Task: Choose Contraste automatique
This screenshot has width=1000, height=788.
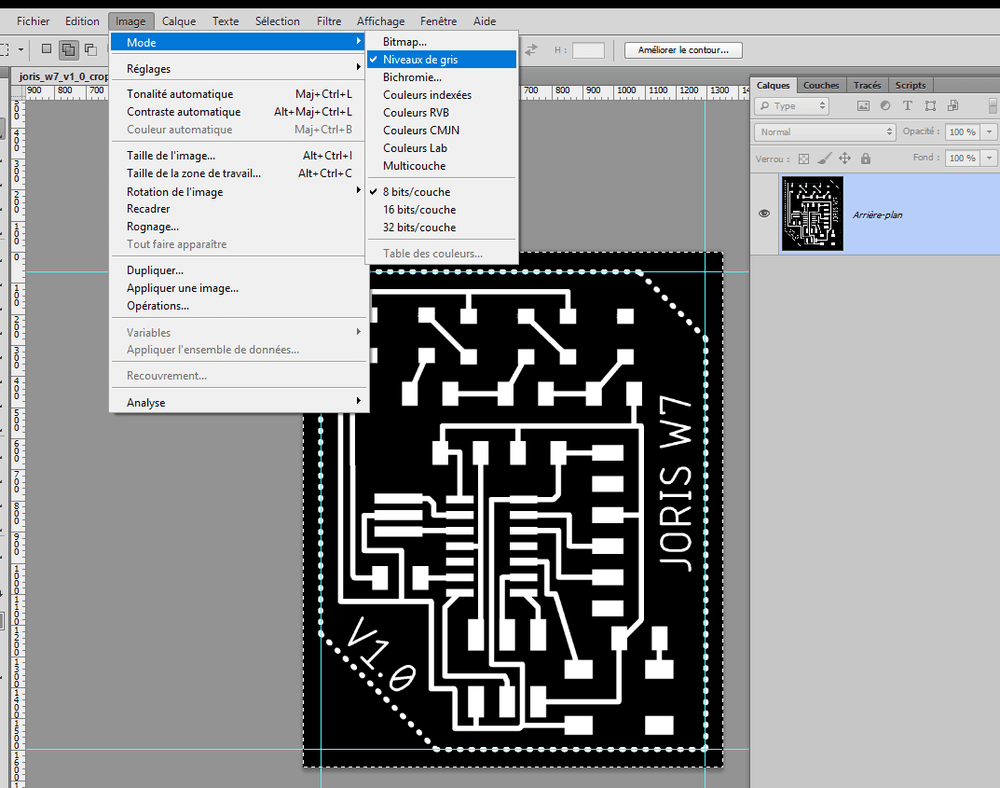Action: (239, 112)
